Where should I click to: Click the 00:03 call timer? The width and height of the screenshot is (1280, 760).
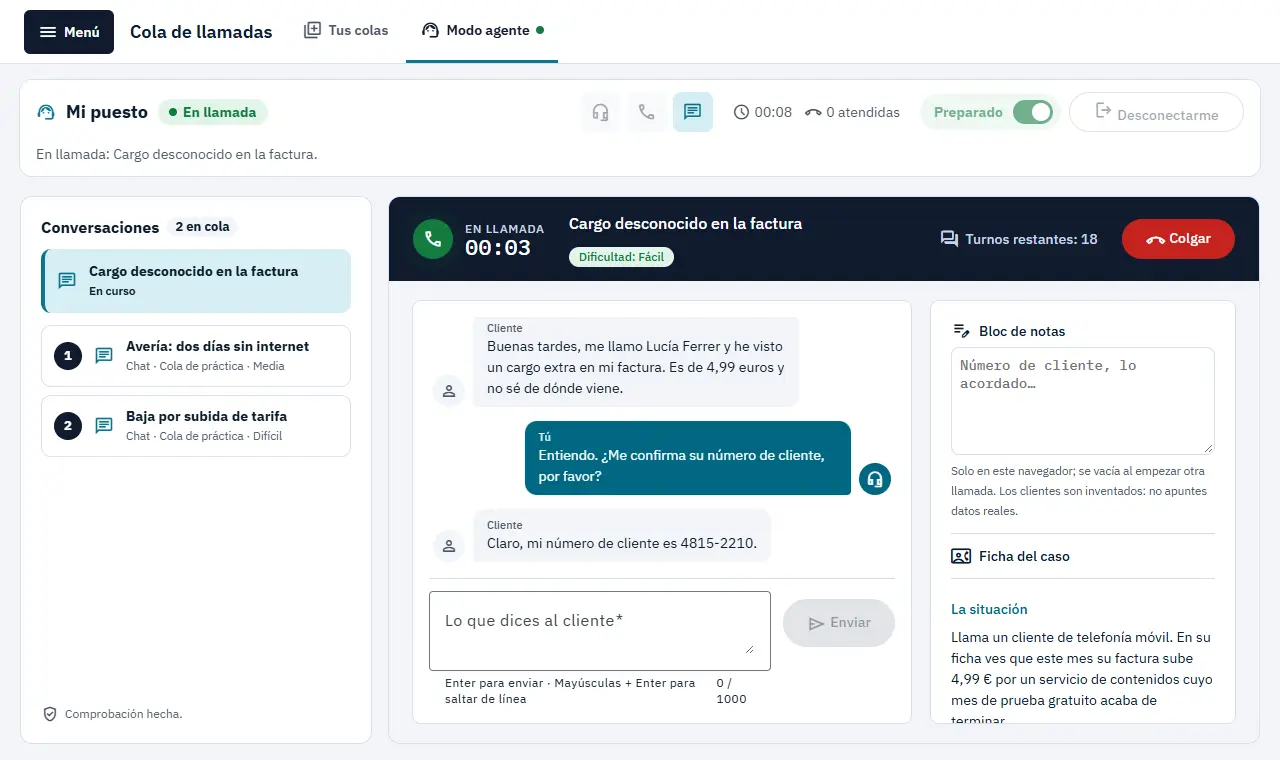[x=498, y=248]
